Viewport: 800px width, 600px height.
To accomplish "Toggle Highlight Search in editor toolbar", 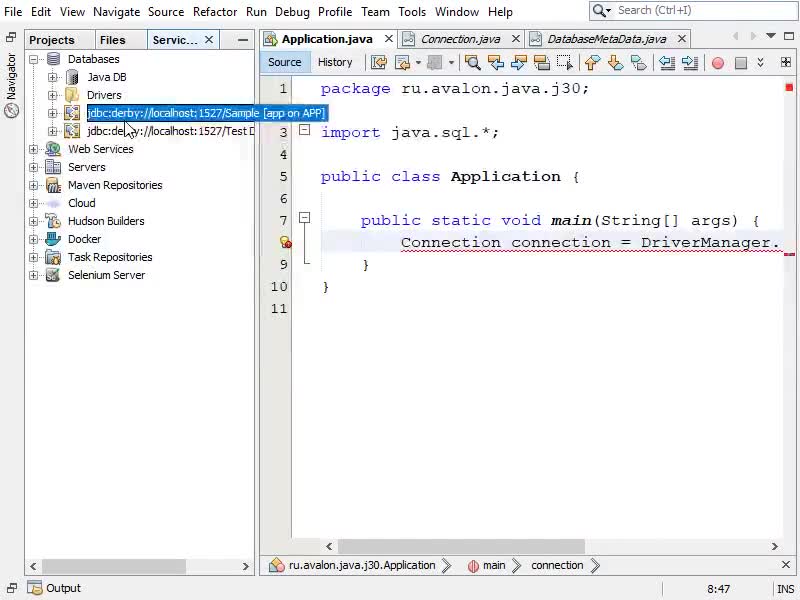I will point(541,62).
